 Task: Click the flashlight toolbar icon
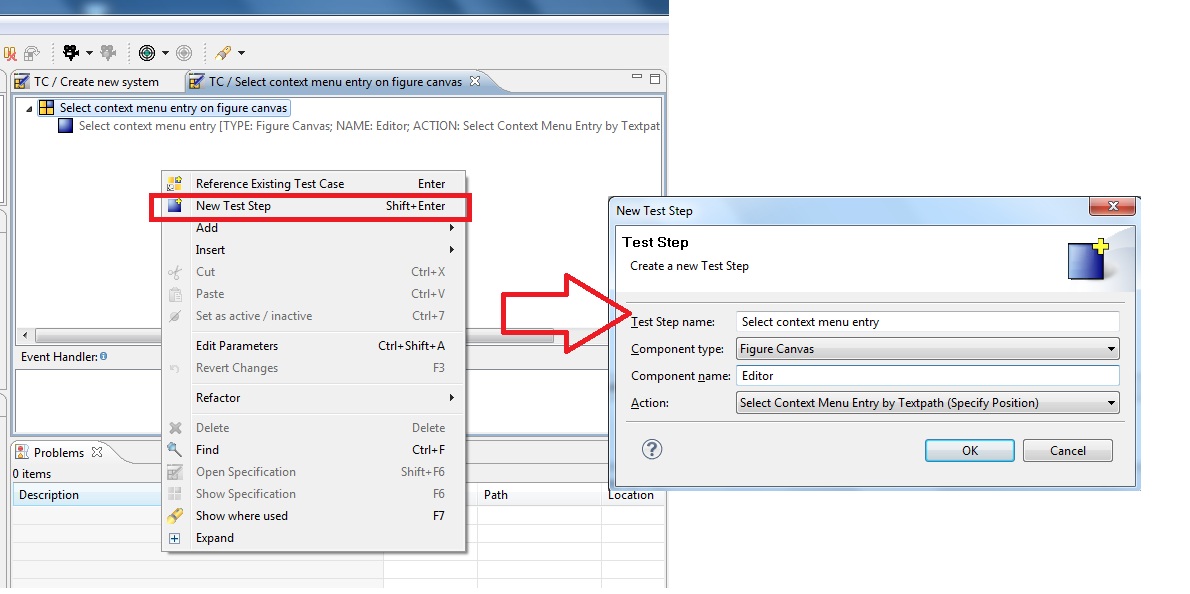[223, 52]
